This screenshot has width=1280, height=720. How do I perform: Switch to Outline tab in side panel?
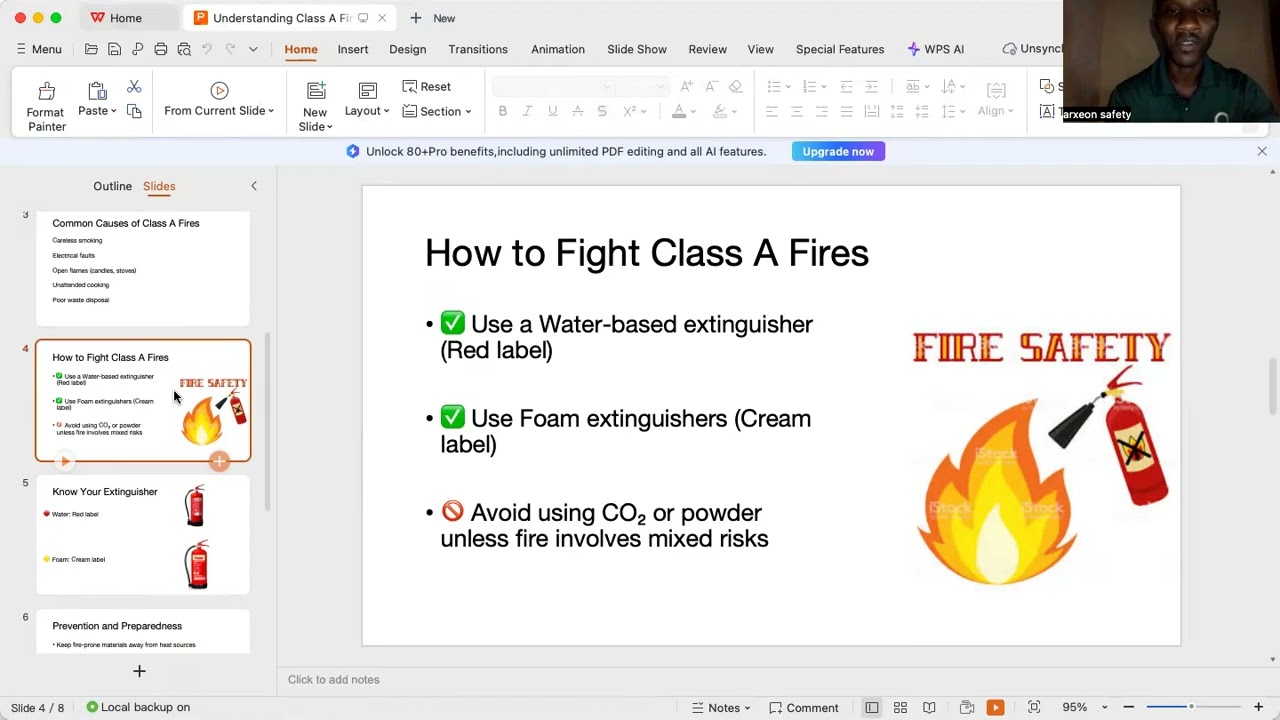click(x=112, y=186)
